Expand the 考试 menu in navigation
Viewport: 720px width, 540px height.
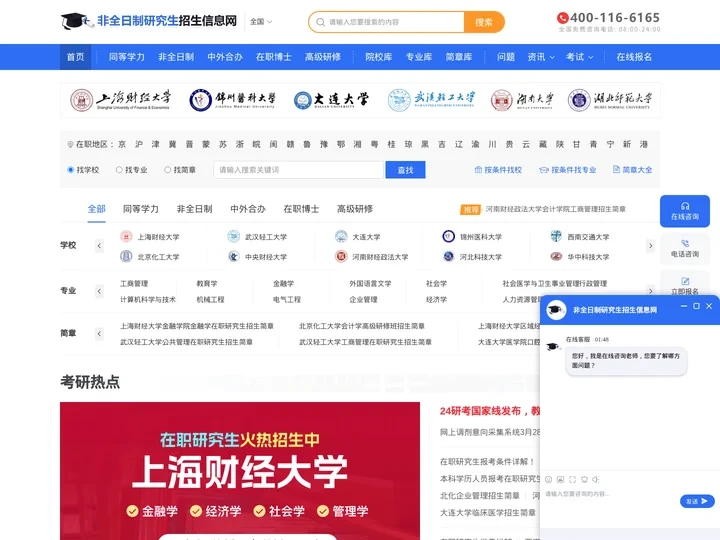point(579,57)
